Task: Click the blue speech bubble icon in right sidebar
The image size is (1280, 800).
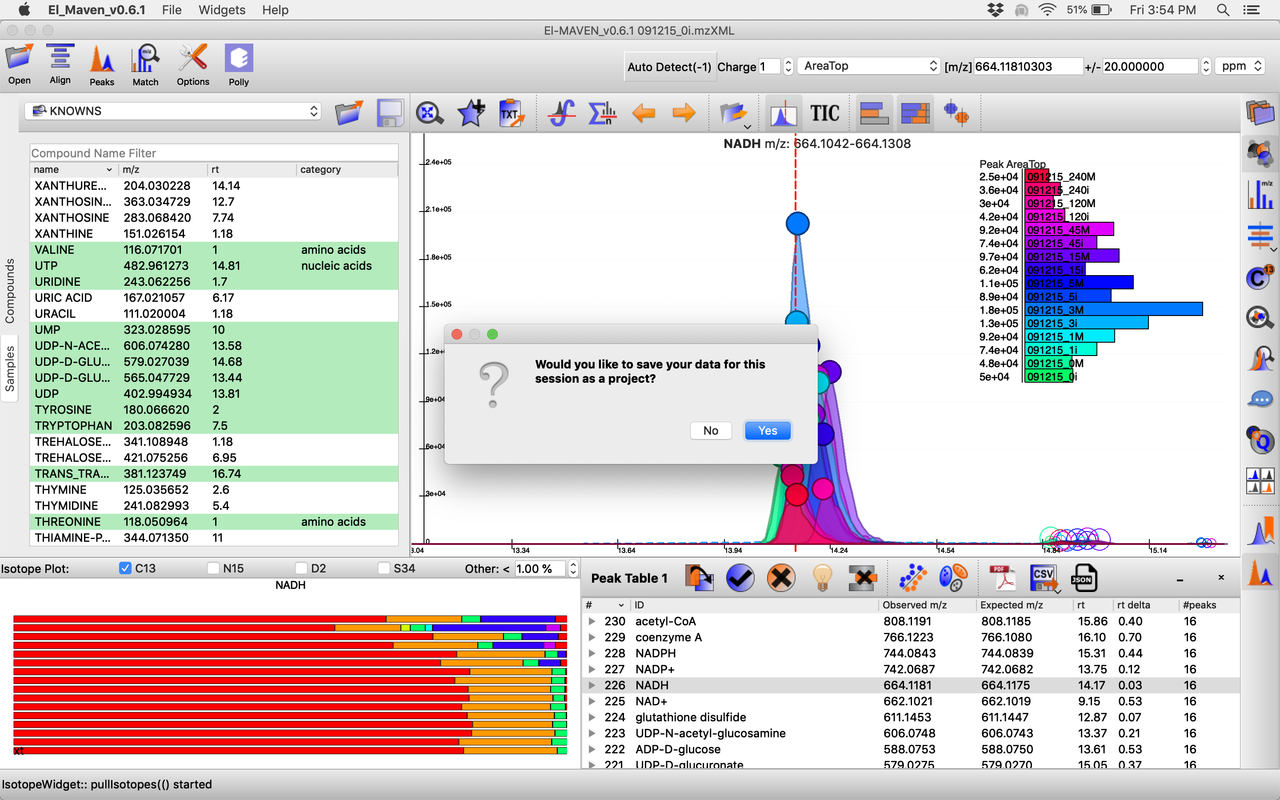Action: tap(1260, 399)
